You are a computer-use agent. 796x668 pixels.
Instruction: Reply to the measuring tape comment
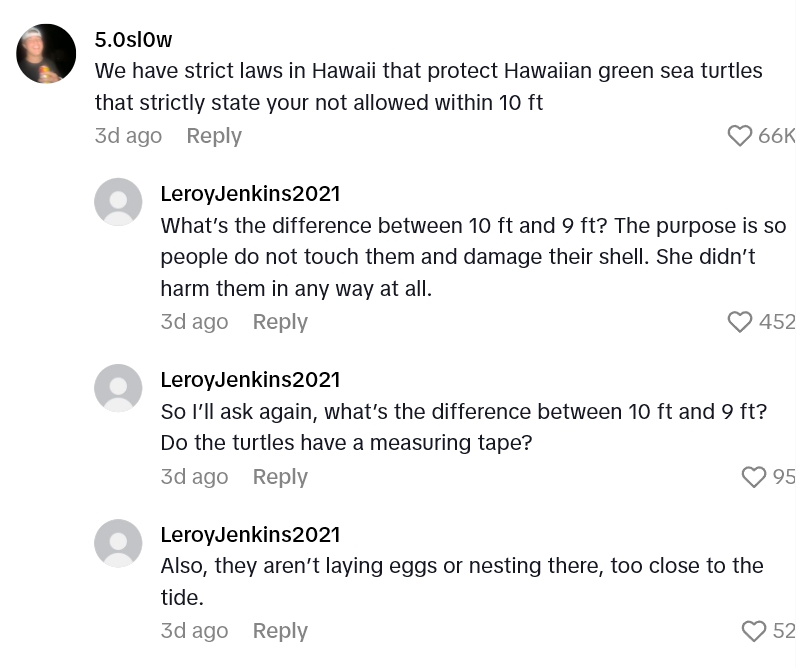click(x=280, y=477)
